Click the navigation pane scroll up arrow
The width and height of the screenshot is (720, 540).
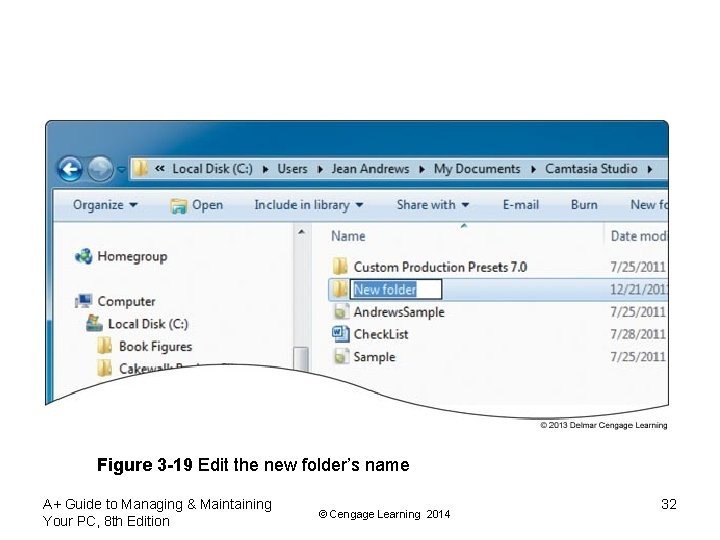click(x=301, y=232)
